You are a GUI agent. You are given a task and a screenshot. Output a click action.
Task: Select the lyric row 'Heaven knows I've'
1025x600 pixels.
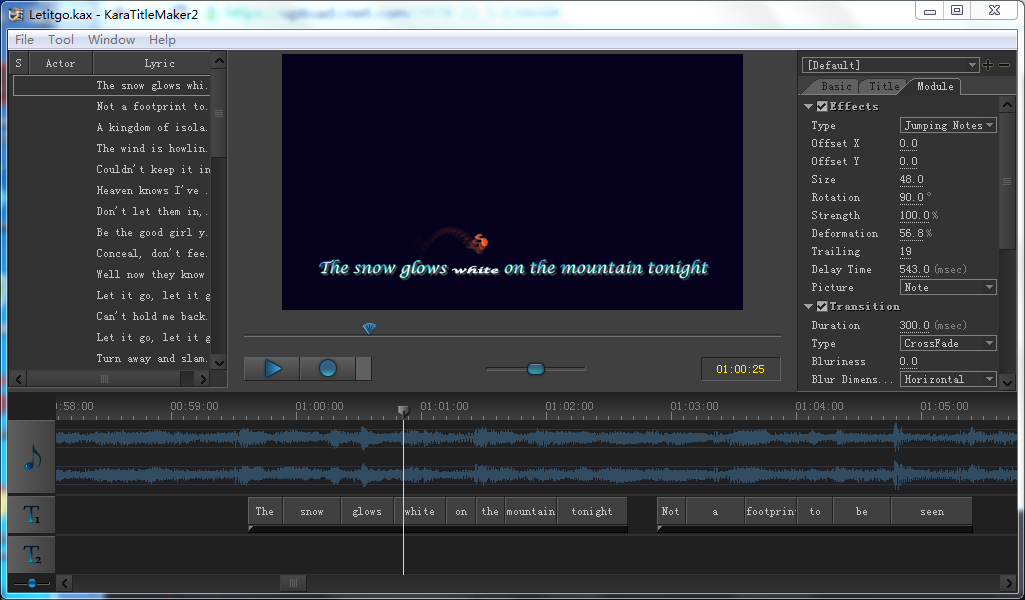point(111,190)
